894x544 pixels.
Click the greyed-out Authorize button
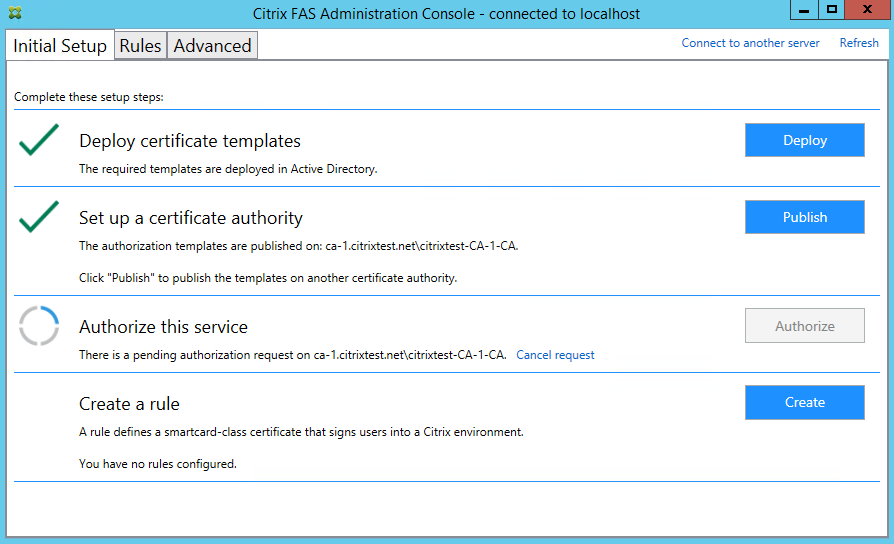tap(804, 326)
